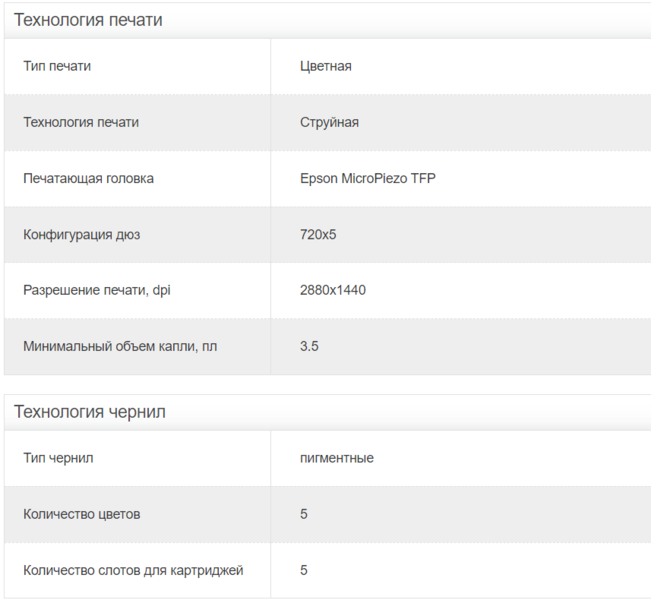Click the "5" value beside "Количество цветов"
The width and height of the screenshot is (651, 600).
coord(304,514)
